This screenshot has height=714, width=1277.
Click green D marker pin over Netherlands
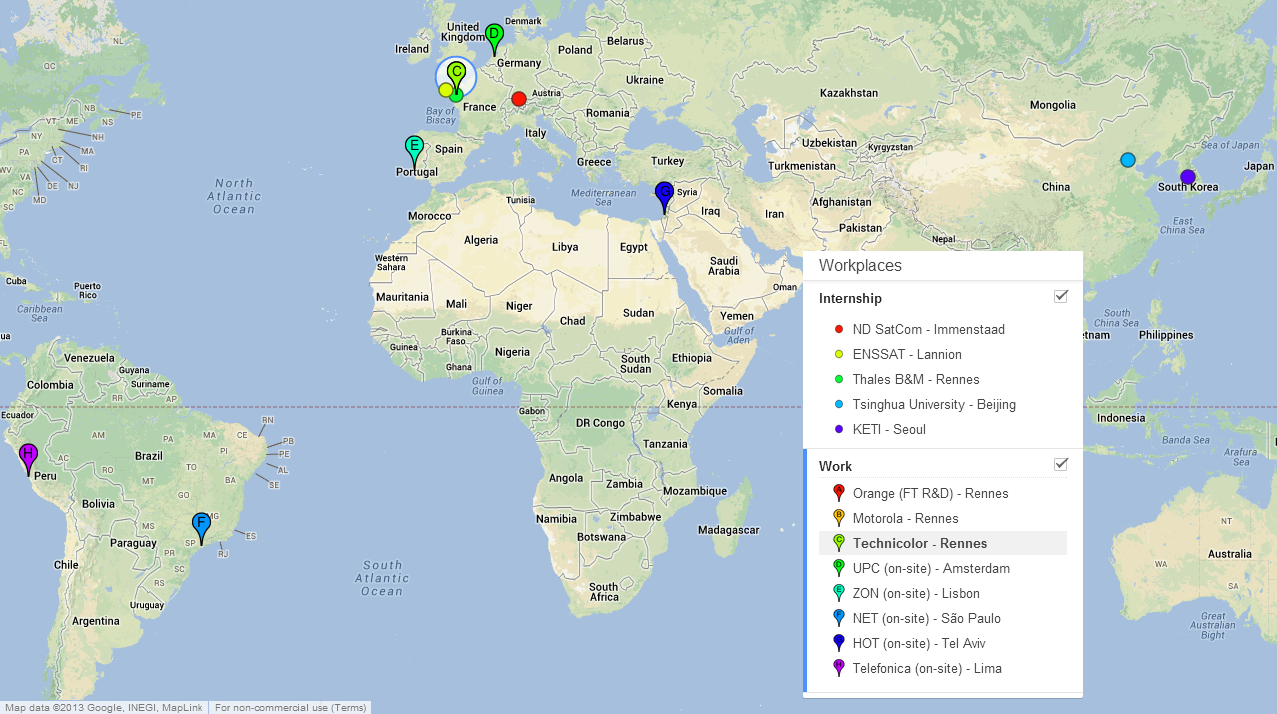[493, 36]
